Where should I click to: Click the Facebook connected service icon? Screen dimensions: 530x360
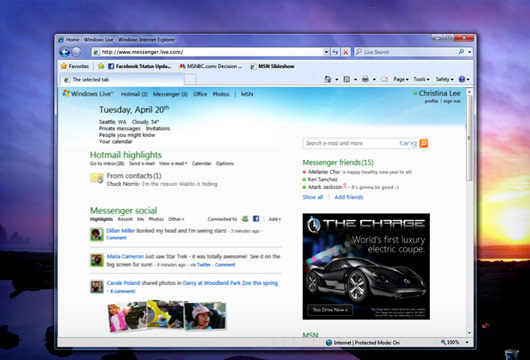click(256, 219)
